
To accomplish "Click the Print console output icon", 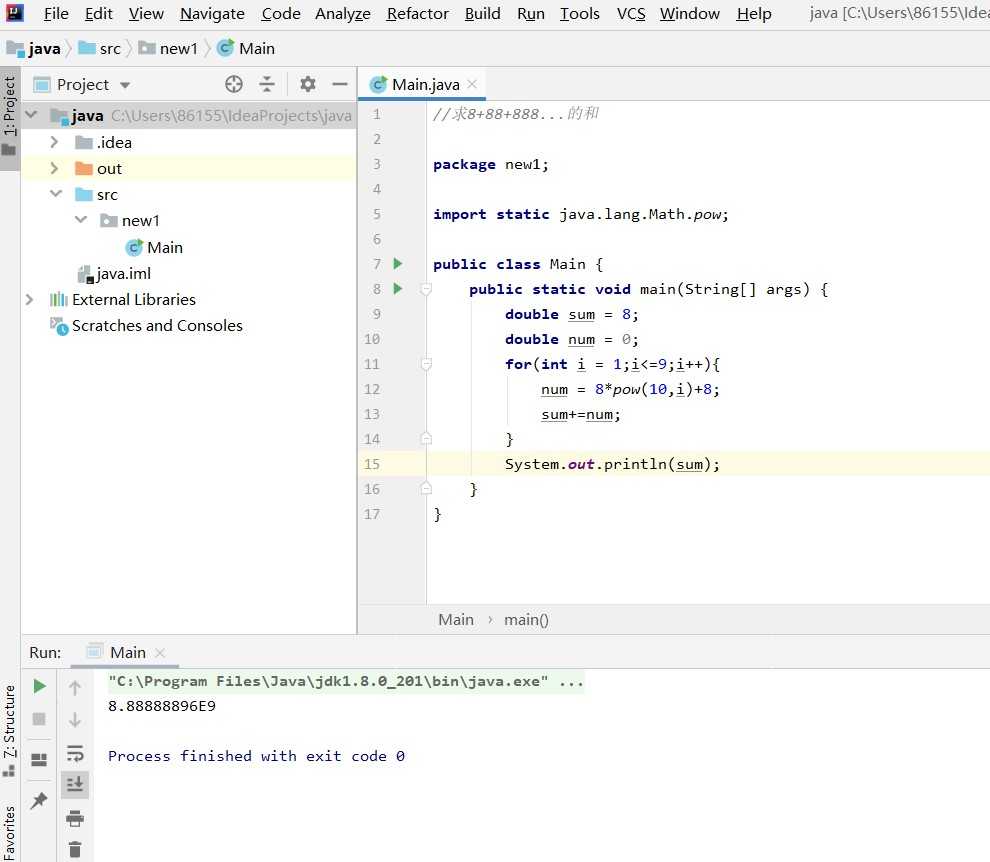I will 75,819.
